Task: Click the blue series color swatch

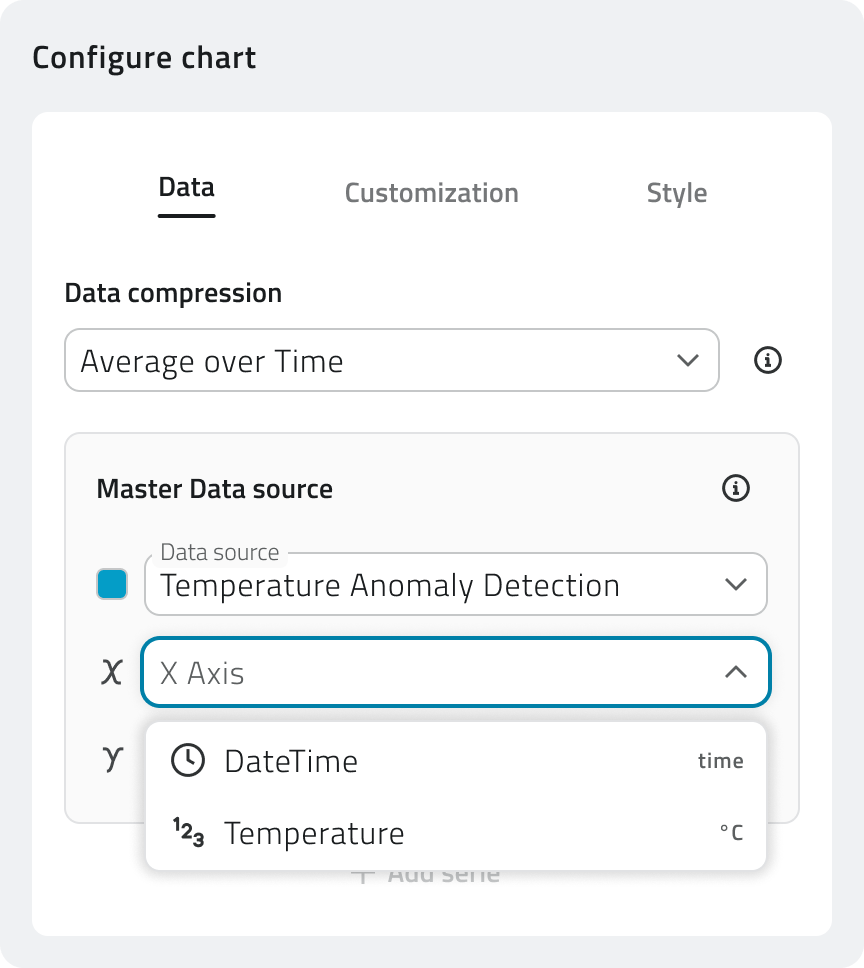Action: tap(112, 584)
